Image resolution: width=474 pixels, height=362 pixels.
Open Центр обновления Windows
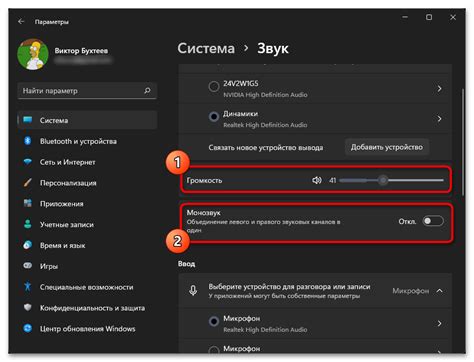click(x=87, y=329)
